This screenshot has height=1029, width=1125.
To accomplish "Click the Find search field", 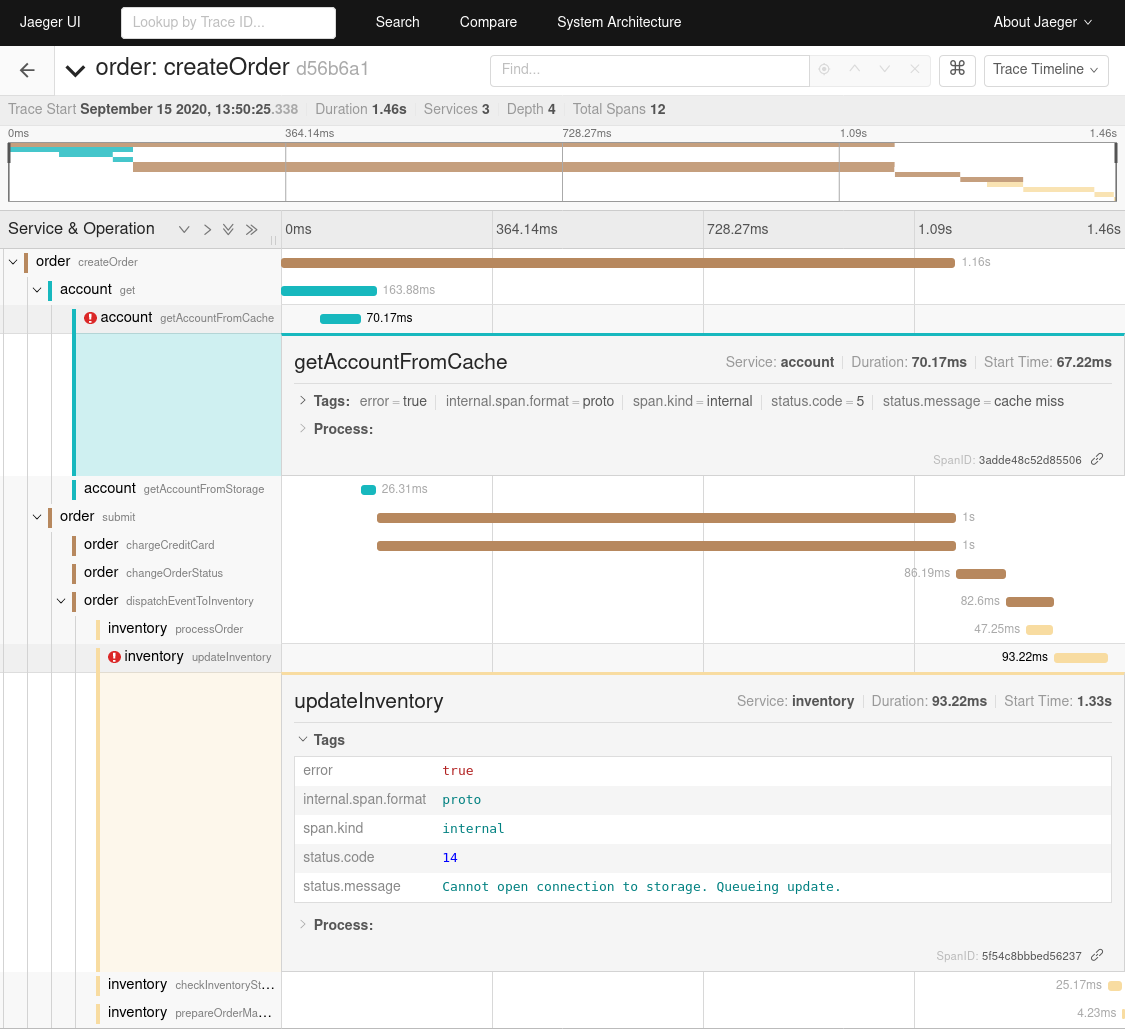I will (x=649, y=70).
